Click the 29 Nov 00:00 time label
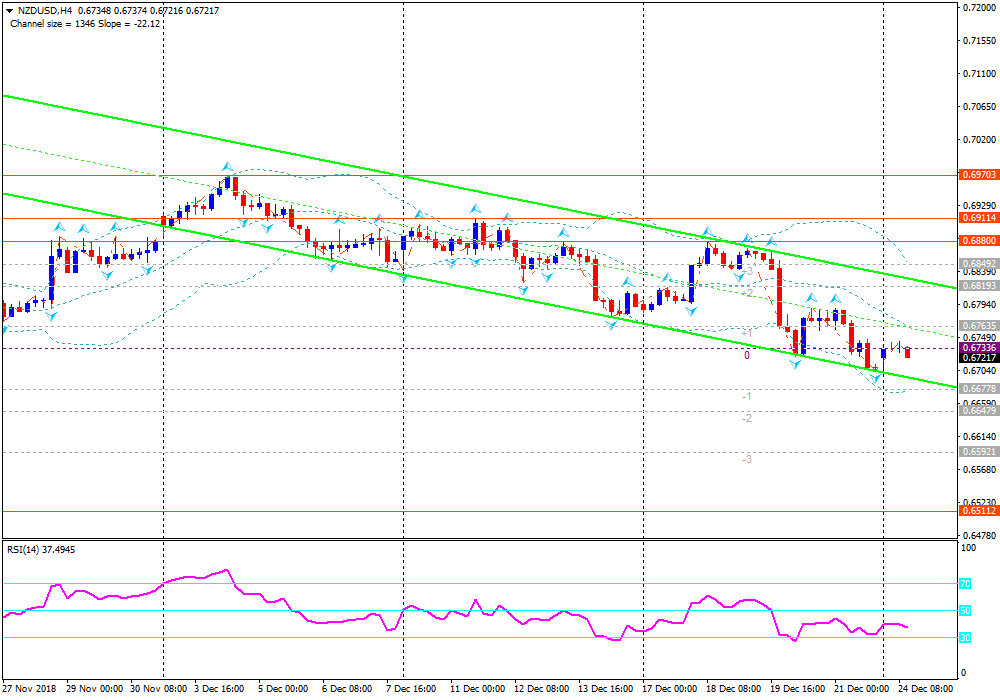Screen dimensions: 1000x700 [x=94, y=689]
